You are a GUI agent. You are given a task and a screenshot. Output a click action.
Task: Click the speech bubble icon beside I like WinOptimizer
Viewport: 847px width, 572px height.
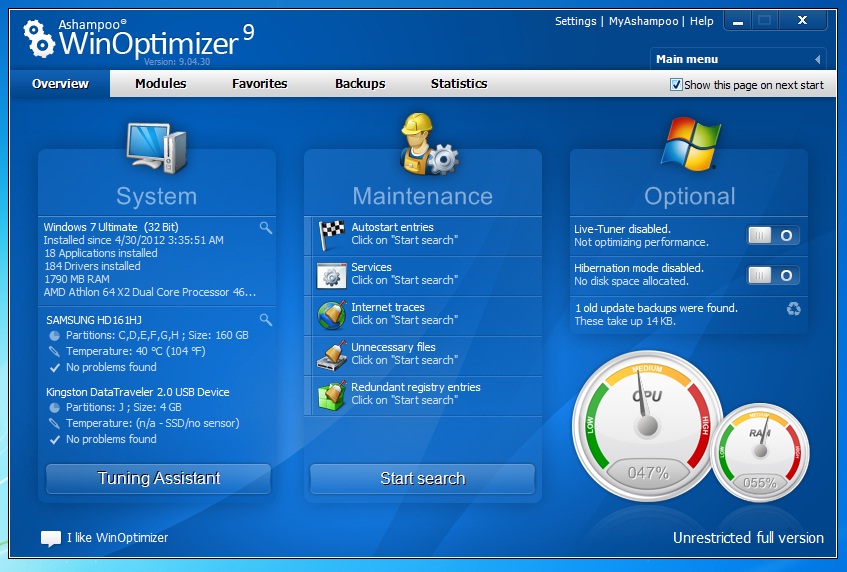point(51,538)
